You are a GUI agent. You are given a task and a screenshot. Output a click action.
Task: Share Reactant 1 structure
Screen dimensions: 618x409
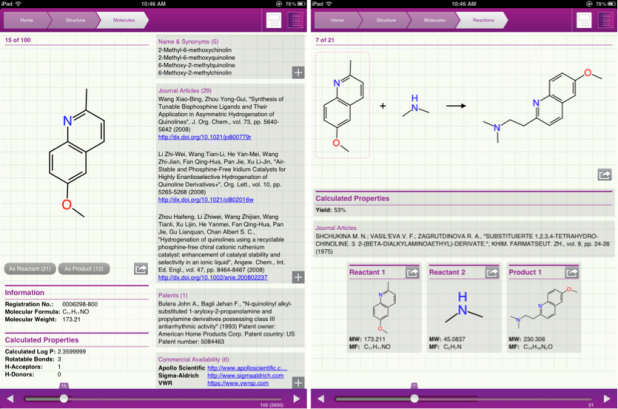(412, 272)
